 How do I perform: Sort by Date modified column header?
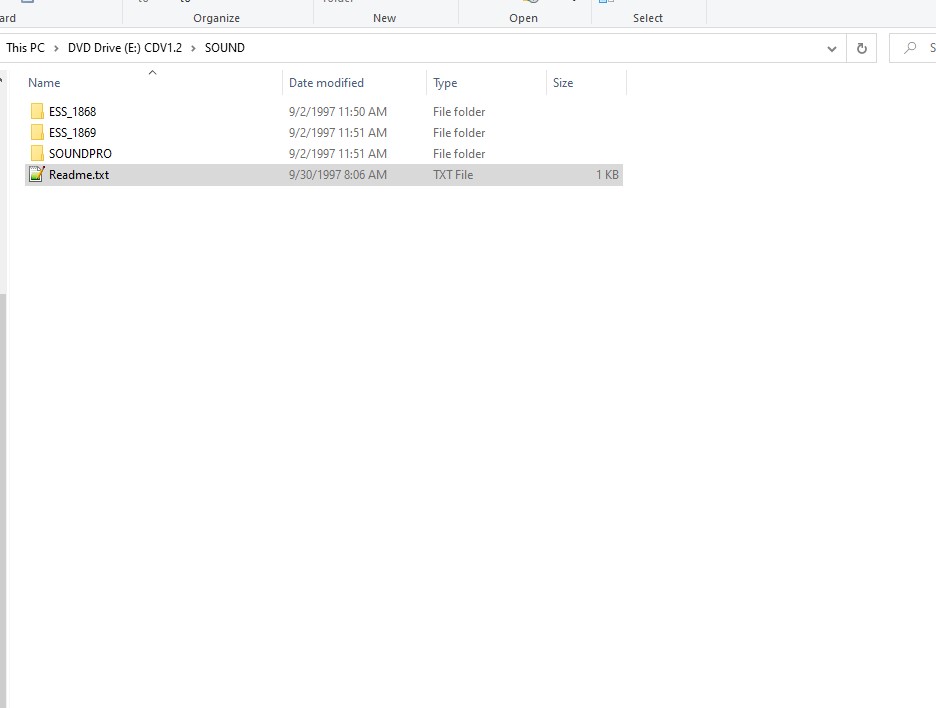coord(326,83)
